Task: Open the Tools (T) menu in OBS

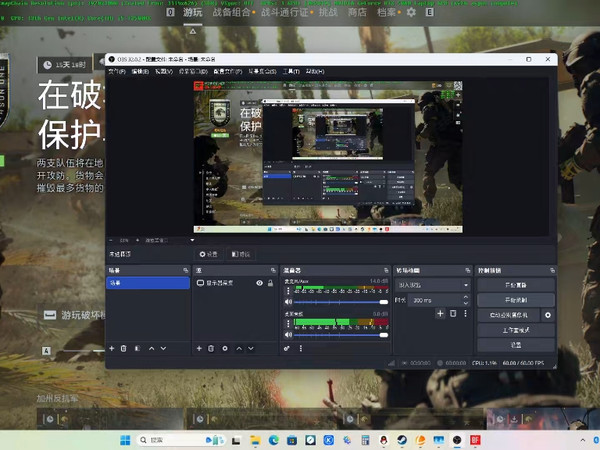Action: 291,72
